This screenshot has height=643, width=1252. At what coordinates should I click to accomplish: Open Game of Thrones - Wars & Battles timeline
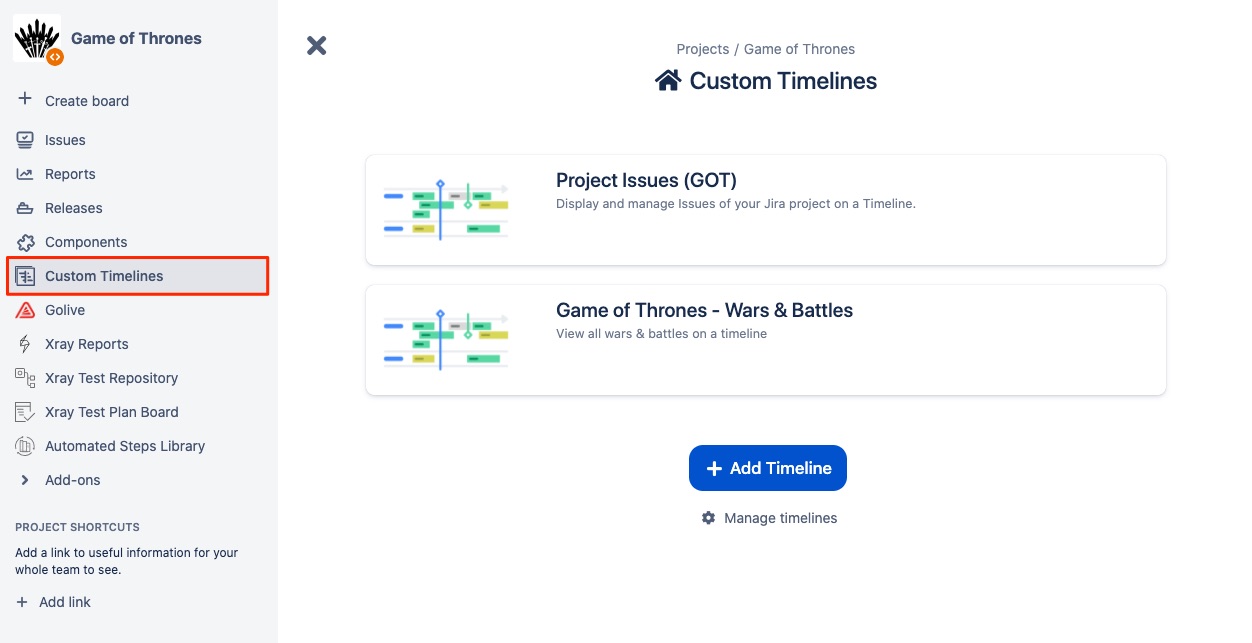704,311
